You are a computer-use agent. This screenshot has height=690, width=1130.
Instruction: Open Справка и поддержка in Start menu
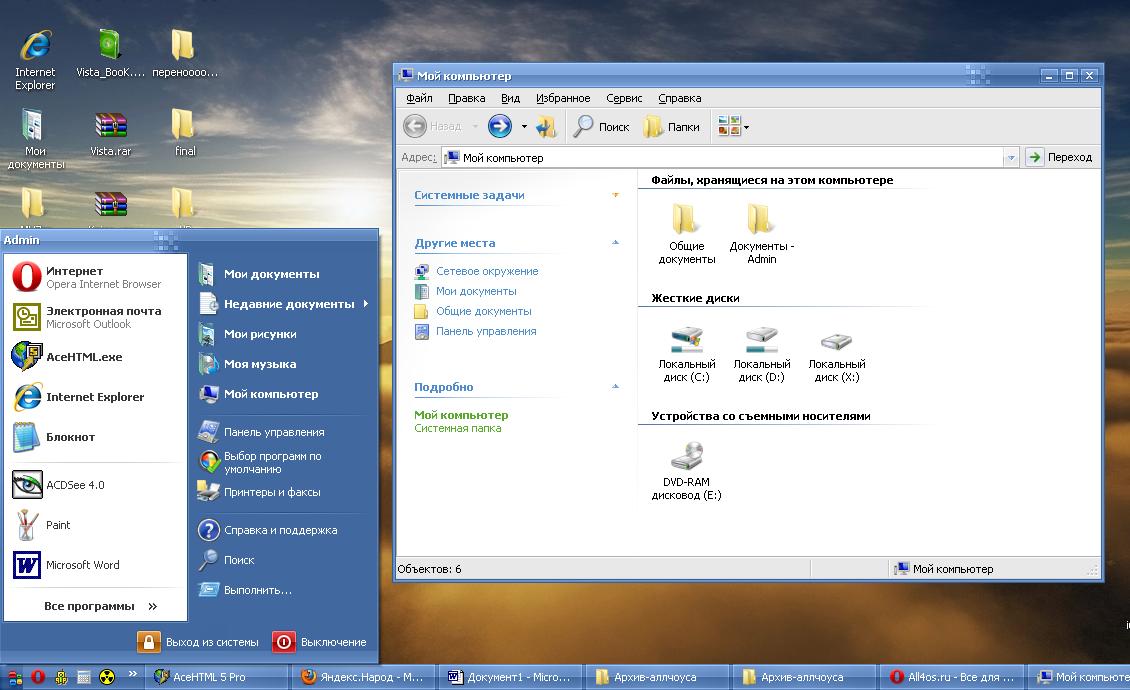pyautogui.click(x=283, y=530)
